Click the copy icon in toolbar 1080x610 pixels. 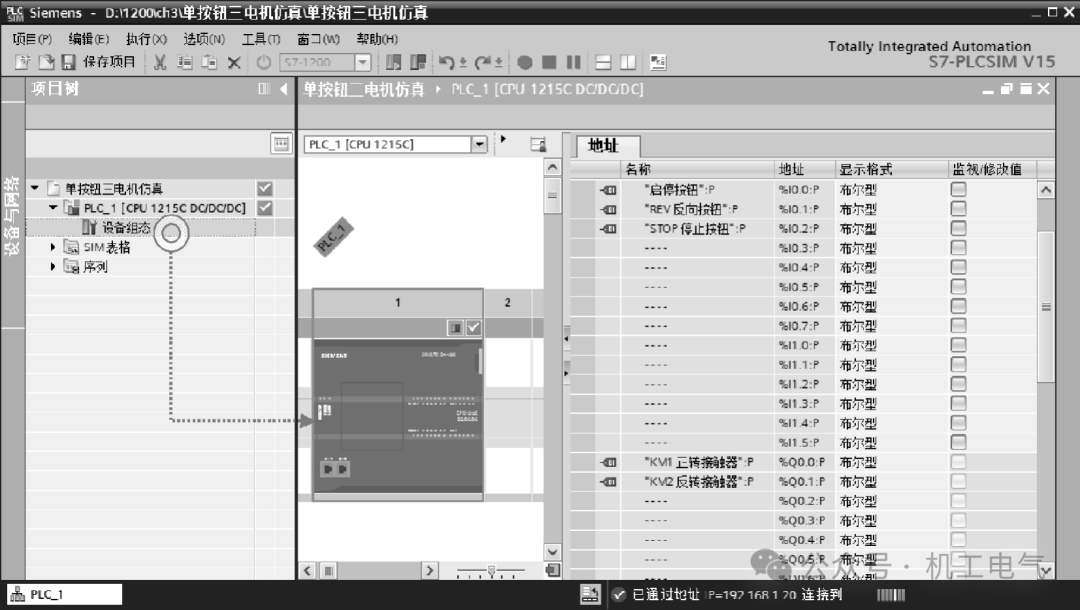click(x=185, y=62)
